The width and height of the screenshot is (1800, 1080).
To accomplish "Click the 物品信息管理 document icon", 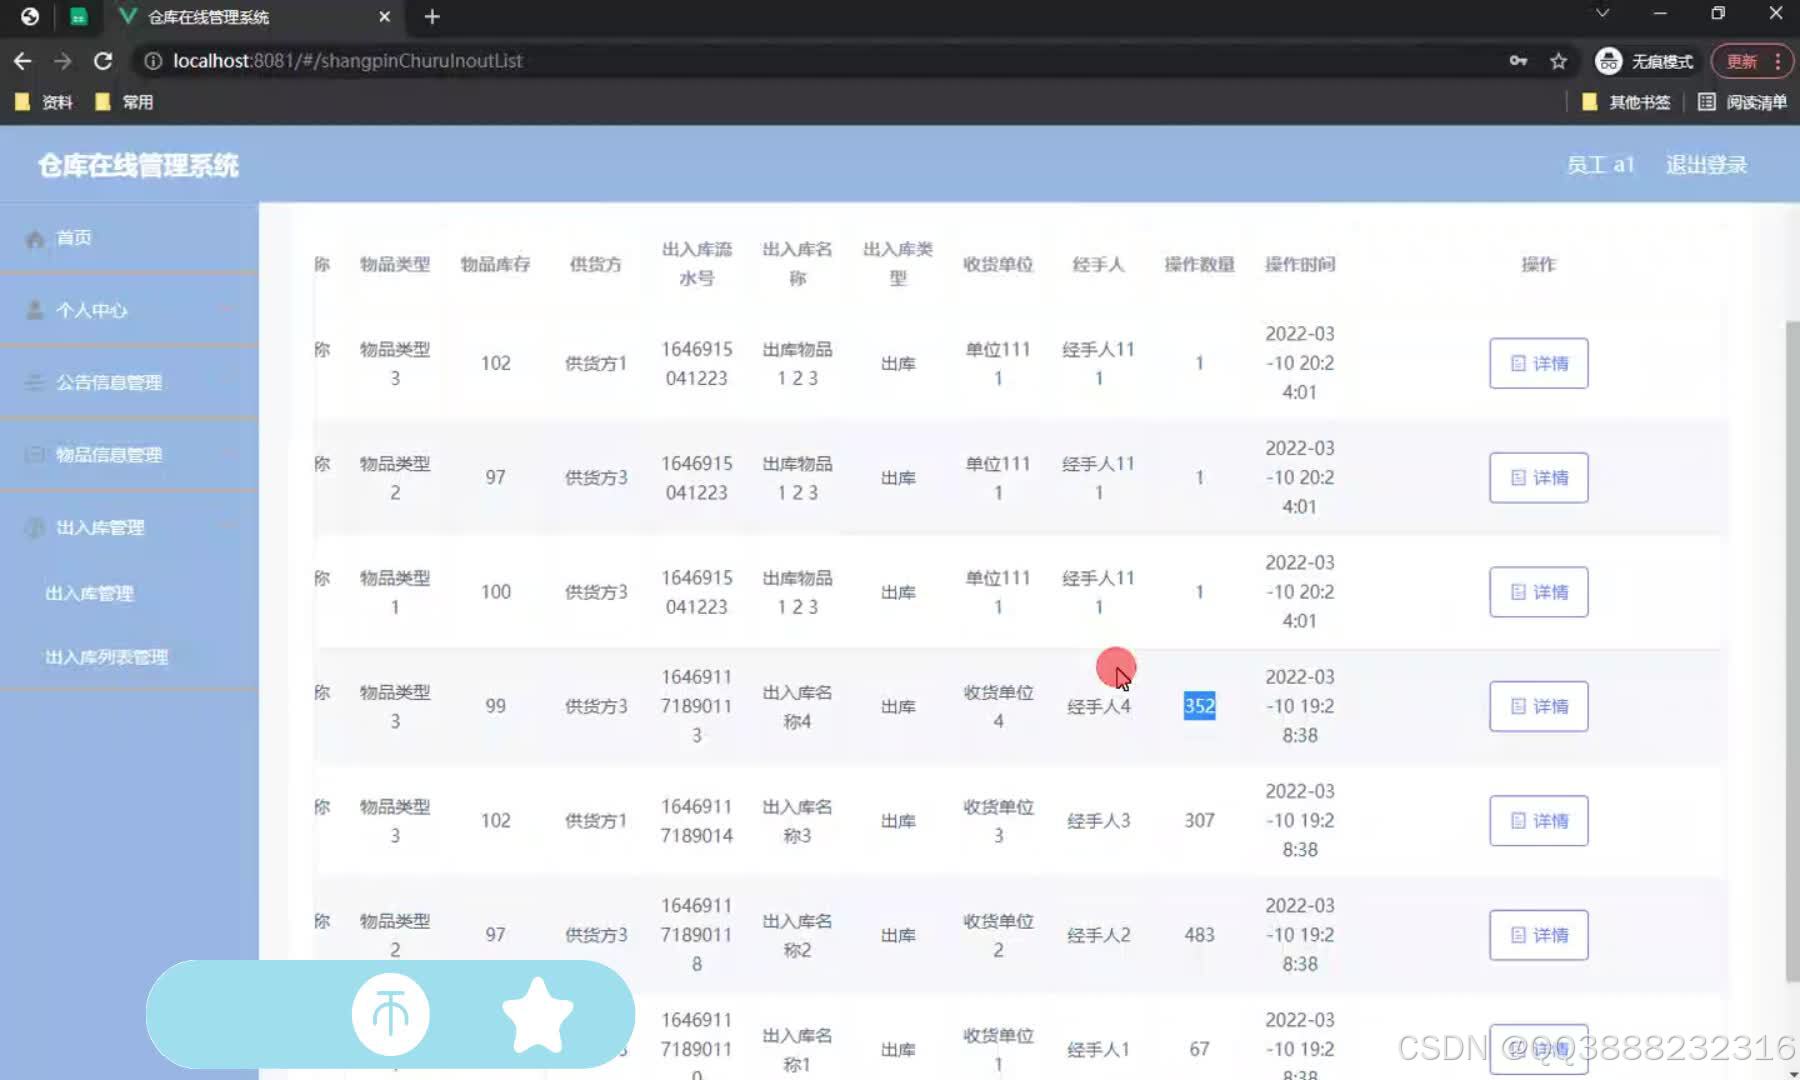I will click(33, 454).
